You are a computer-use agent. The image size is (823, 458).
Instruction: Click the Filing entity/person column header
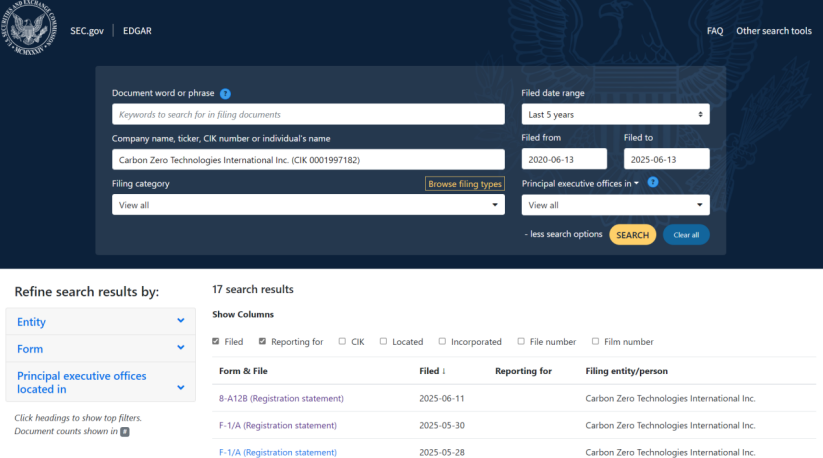(x=627, y=371)
